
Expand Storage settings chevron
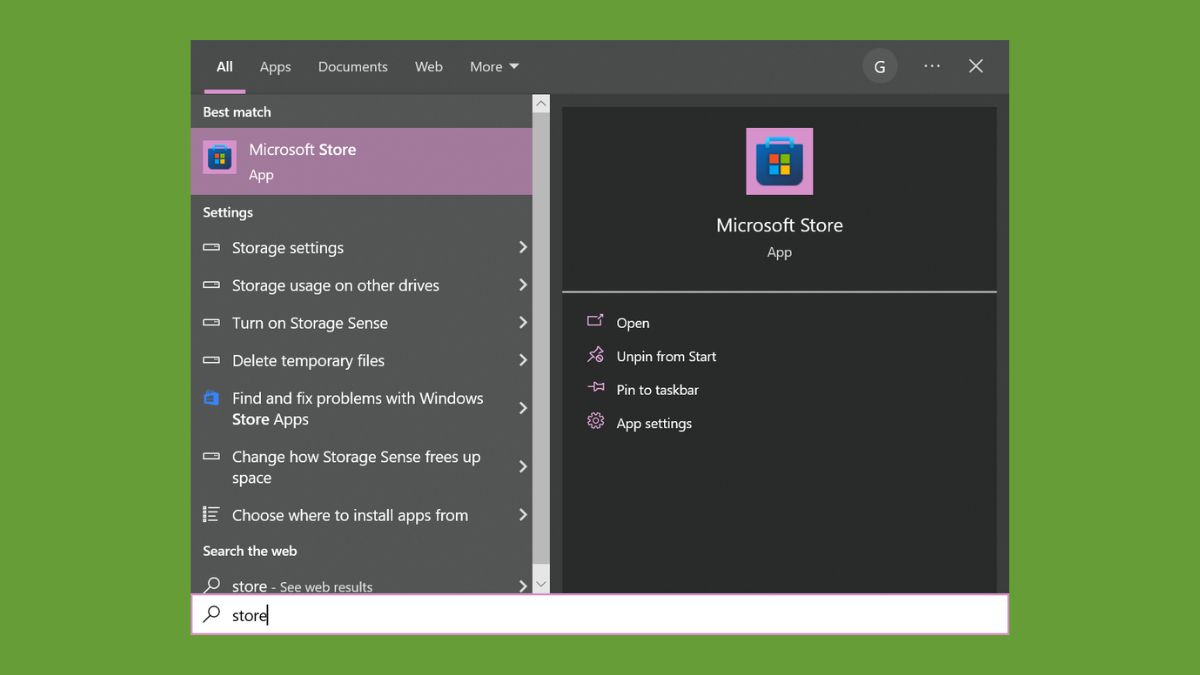coord(522,247)
